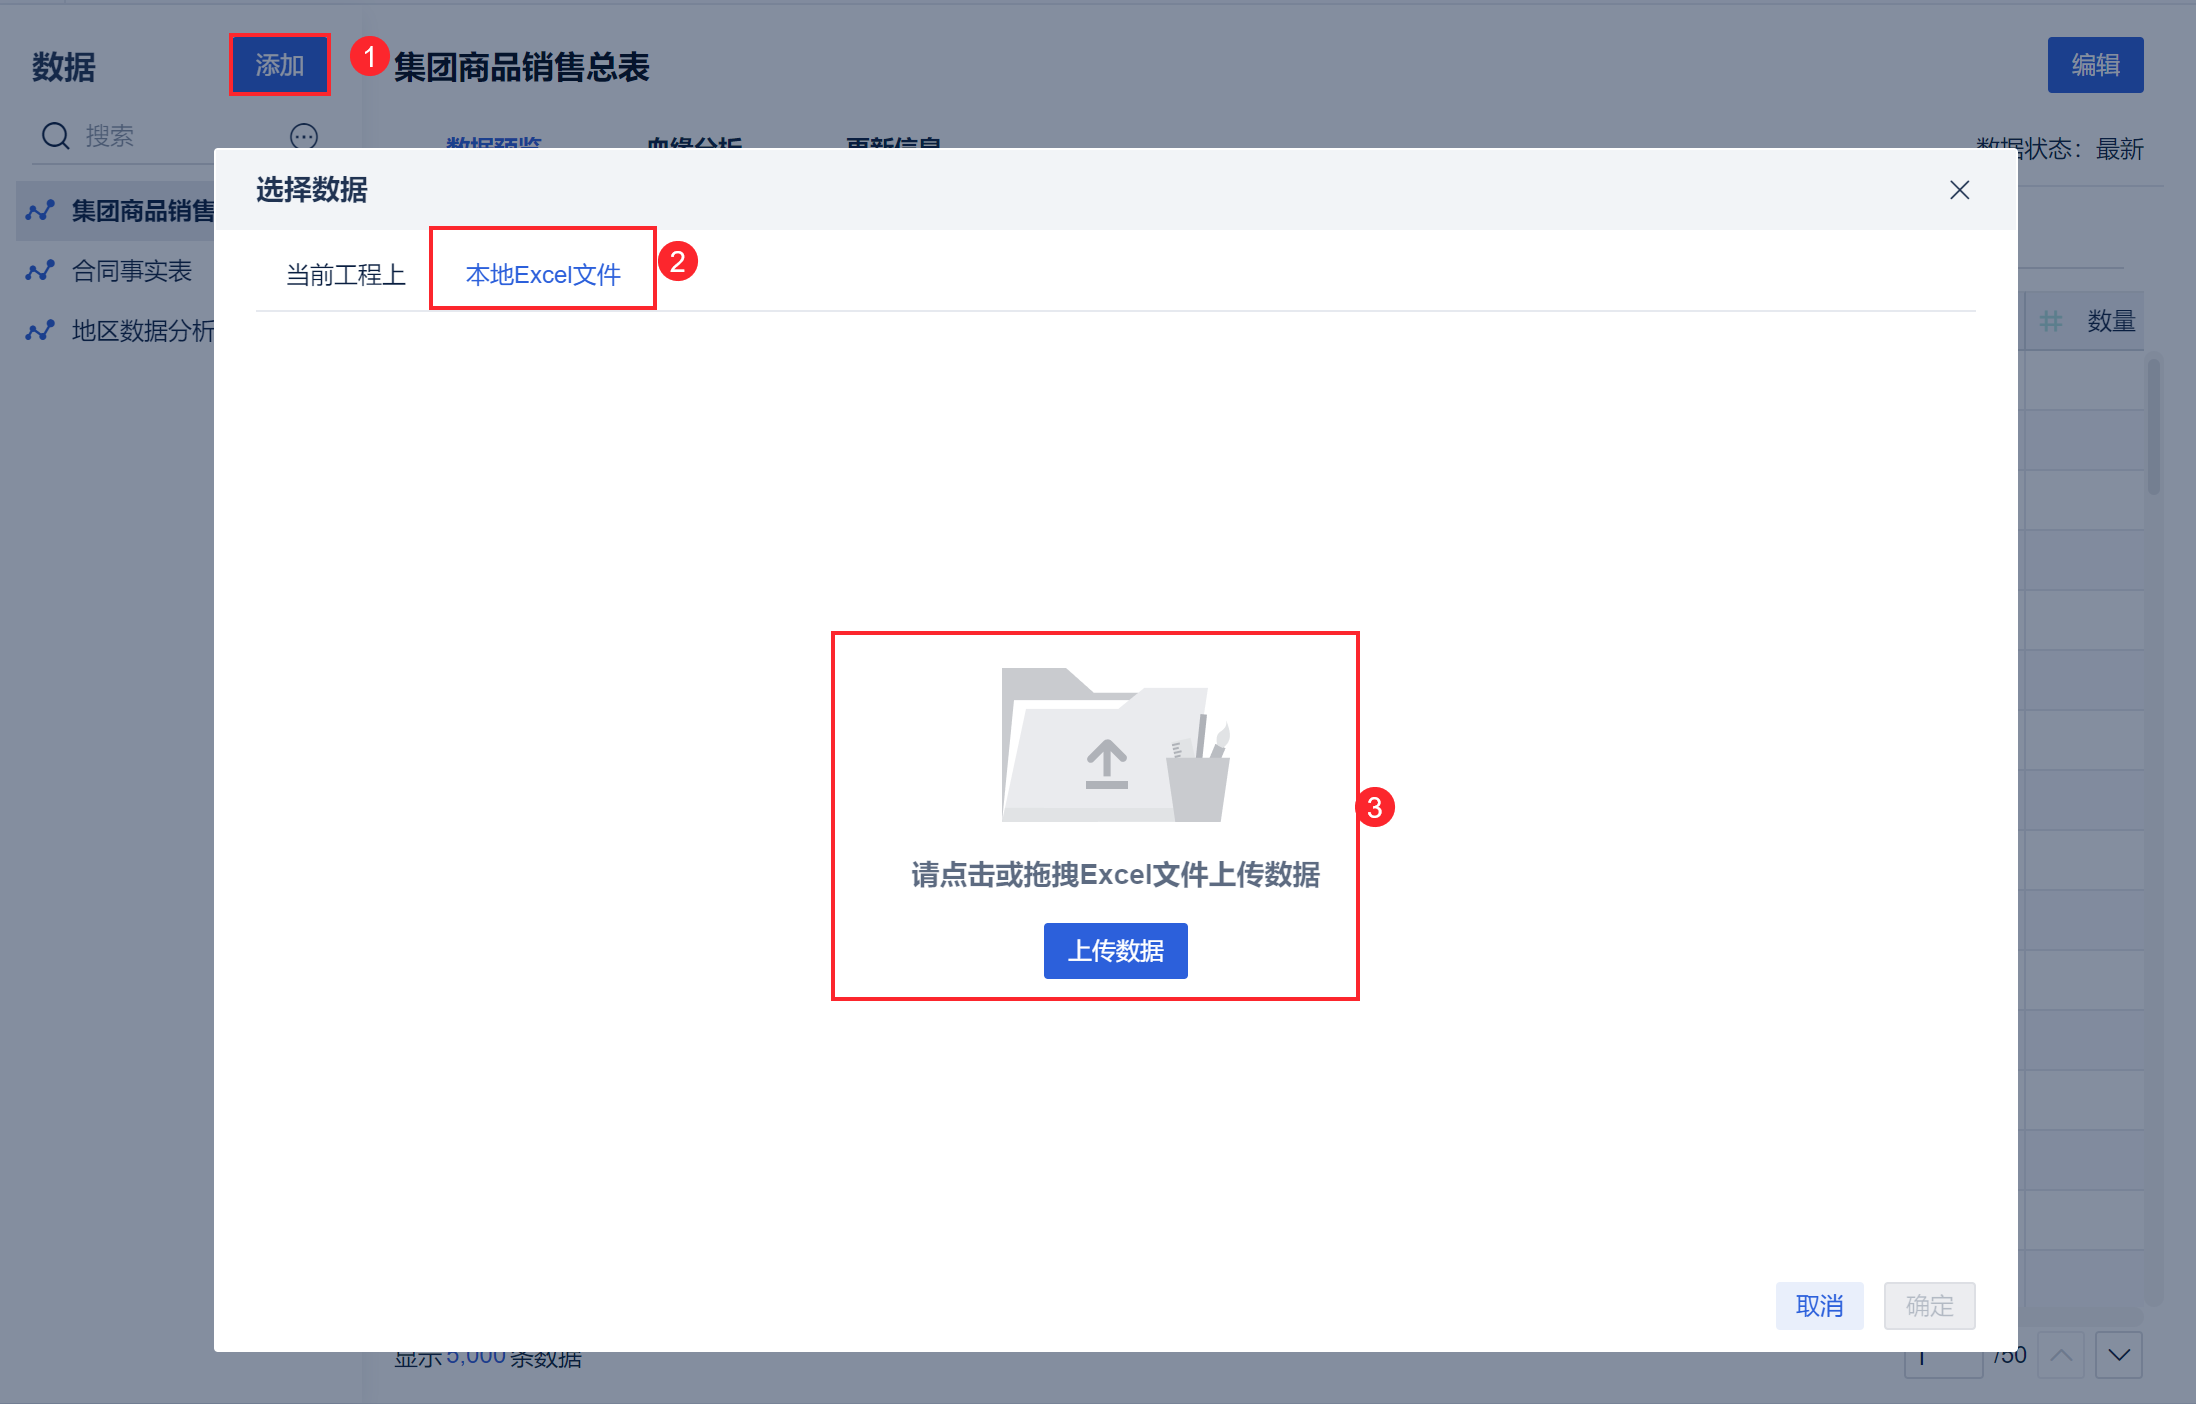Click 取消 to cancel the dialog
This screenshot has height=1404, width=2196.
pos(1819,1305)
